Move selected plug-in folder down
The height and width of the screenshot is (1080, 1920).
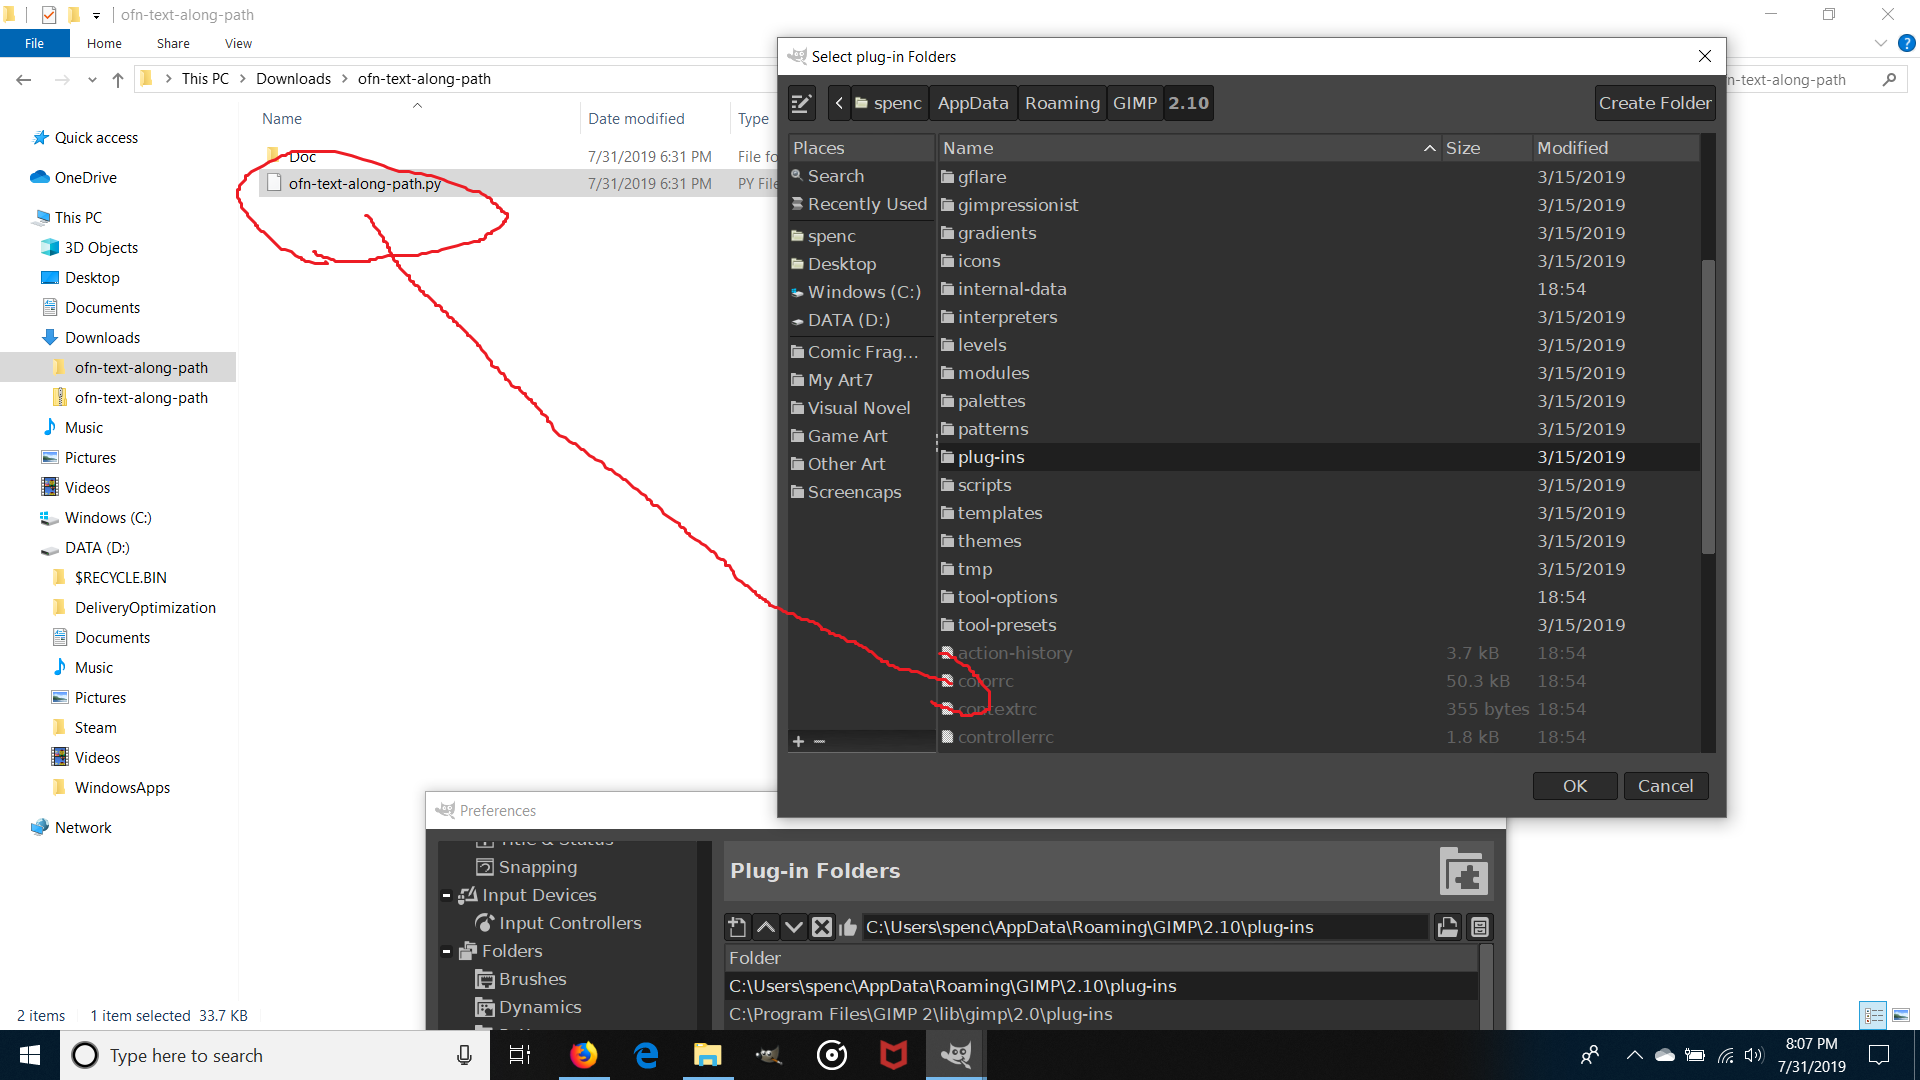click(x=794, y=927)
